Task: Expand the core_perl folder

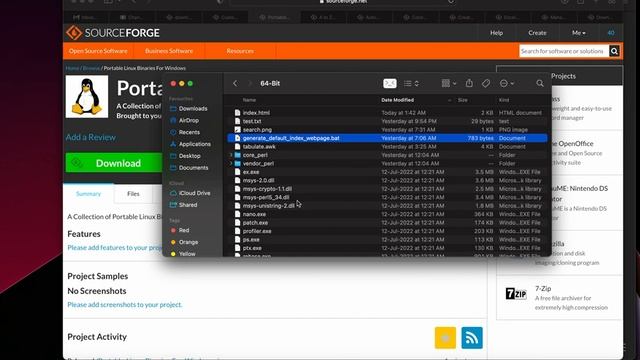Action: 231,155
